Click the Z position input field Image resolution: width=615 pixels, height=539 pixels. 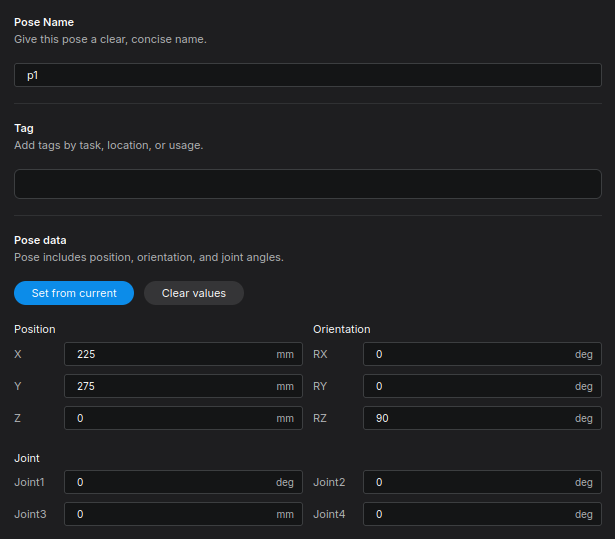[168, 418]
